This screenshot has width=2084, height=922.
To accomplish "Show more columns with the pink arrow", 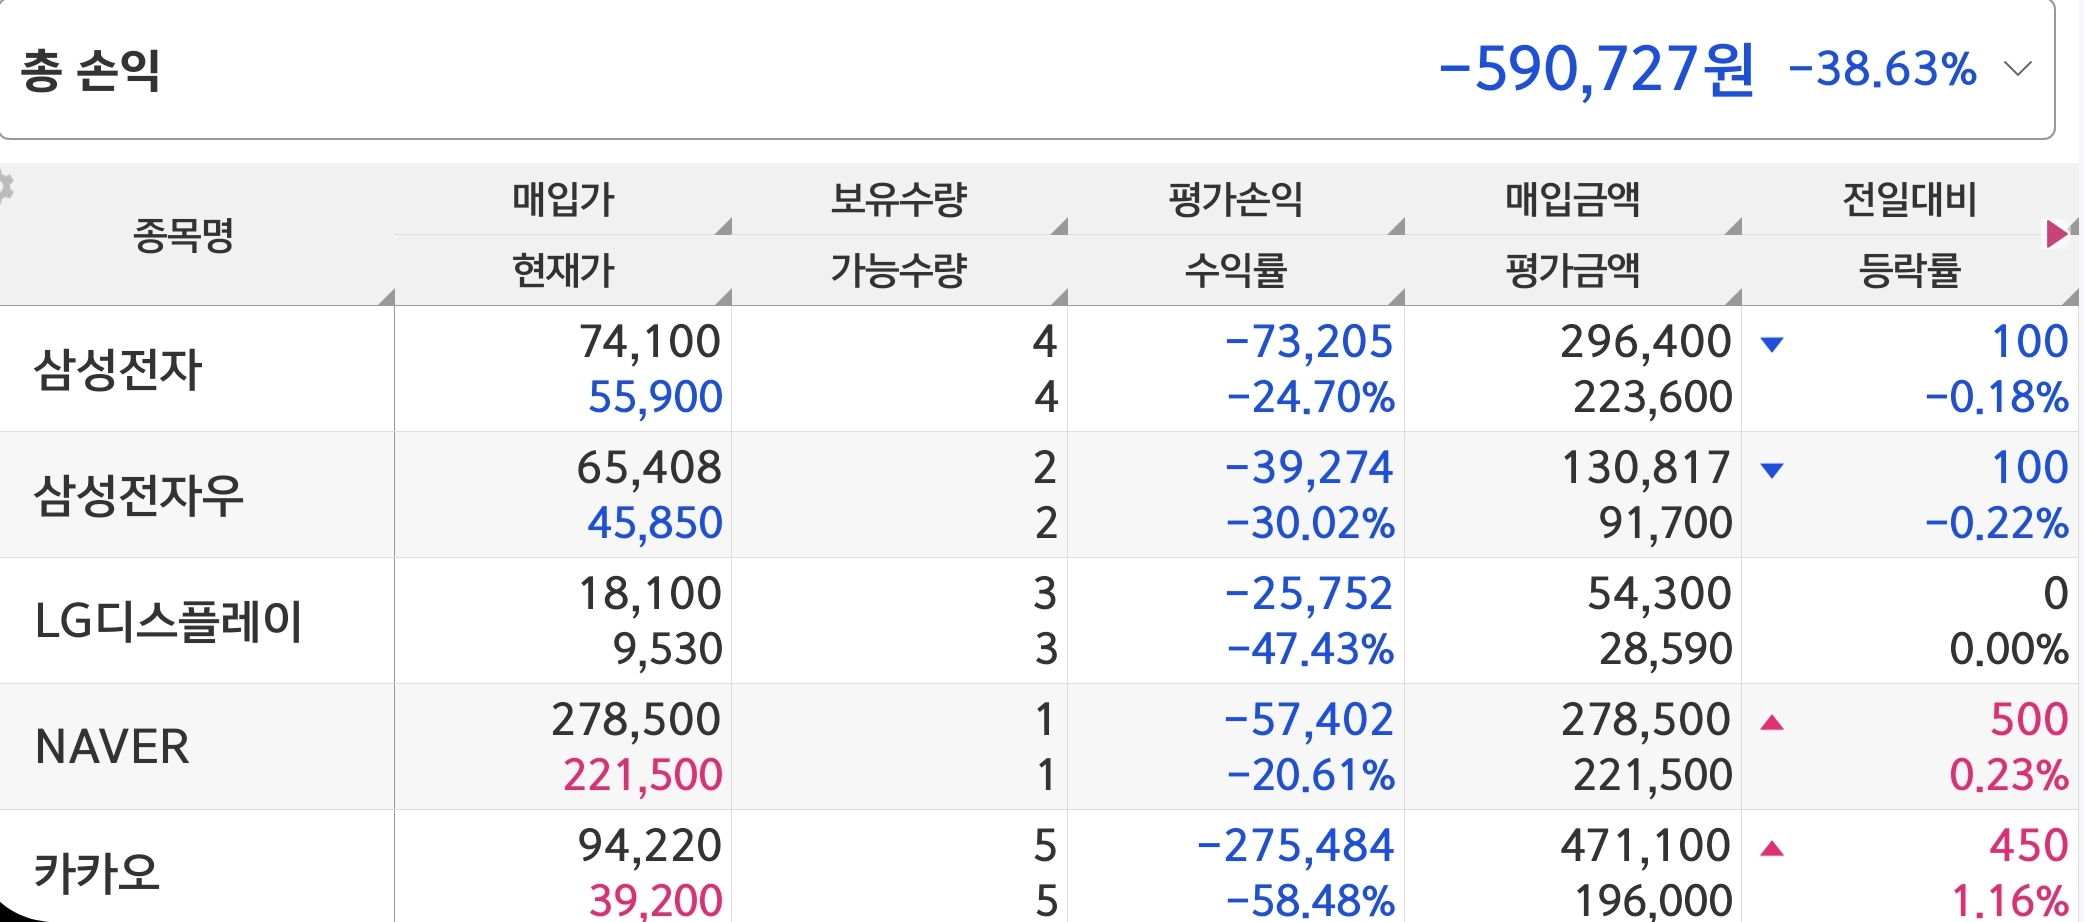I will pos(2057,234).
